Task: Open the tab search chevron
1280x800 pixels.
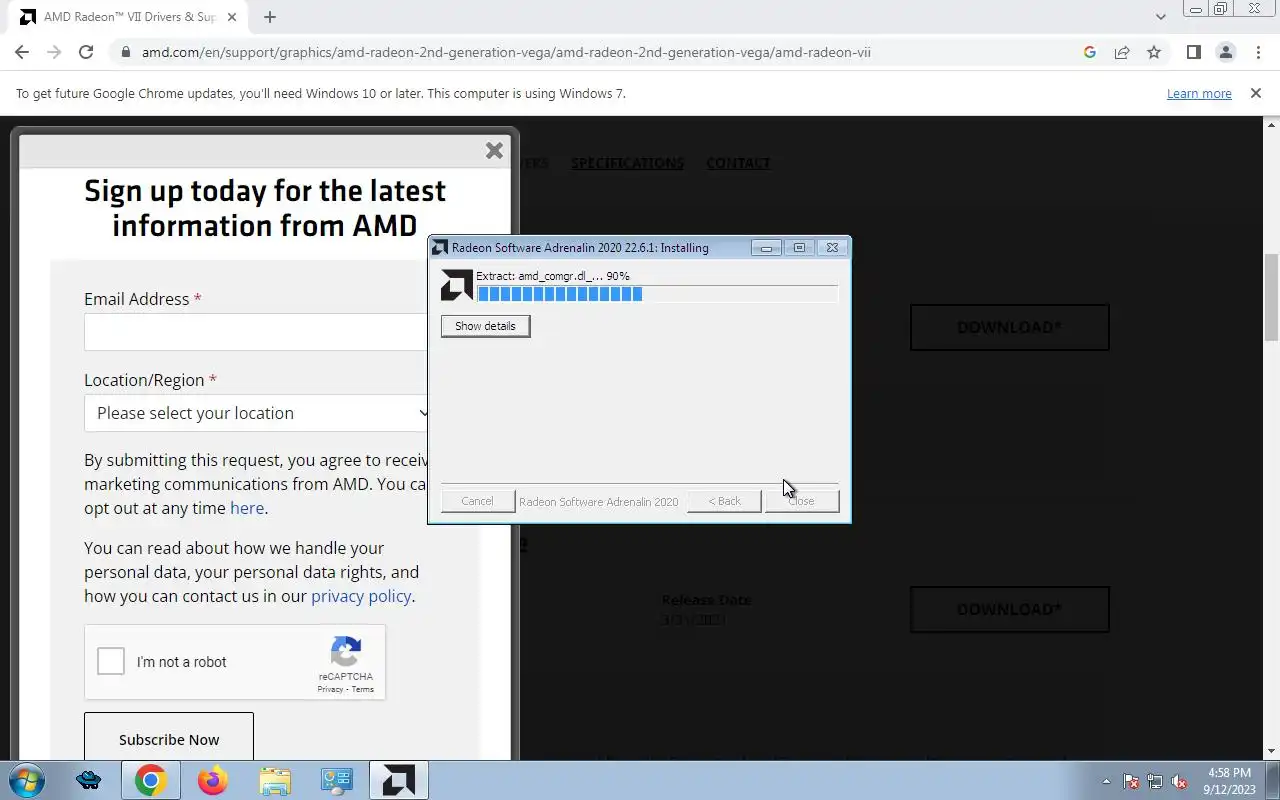Action: (1161, 17)
